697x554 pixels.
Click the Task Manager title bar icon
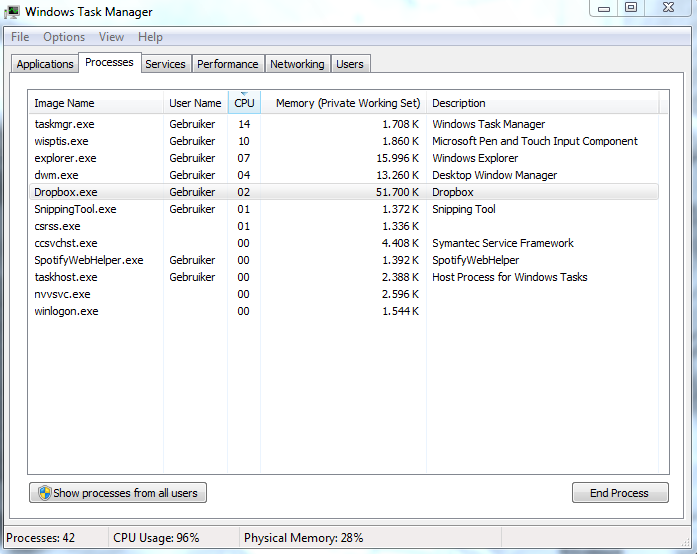click(12, 12)
